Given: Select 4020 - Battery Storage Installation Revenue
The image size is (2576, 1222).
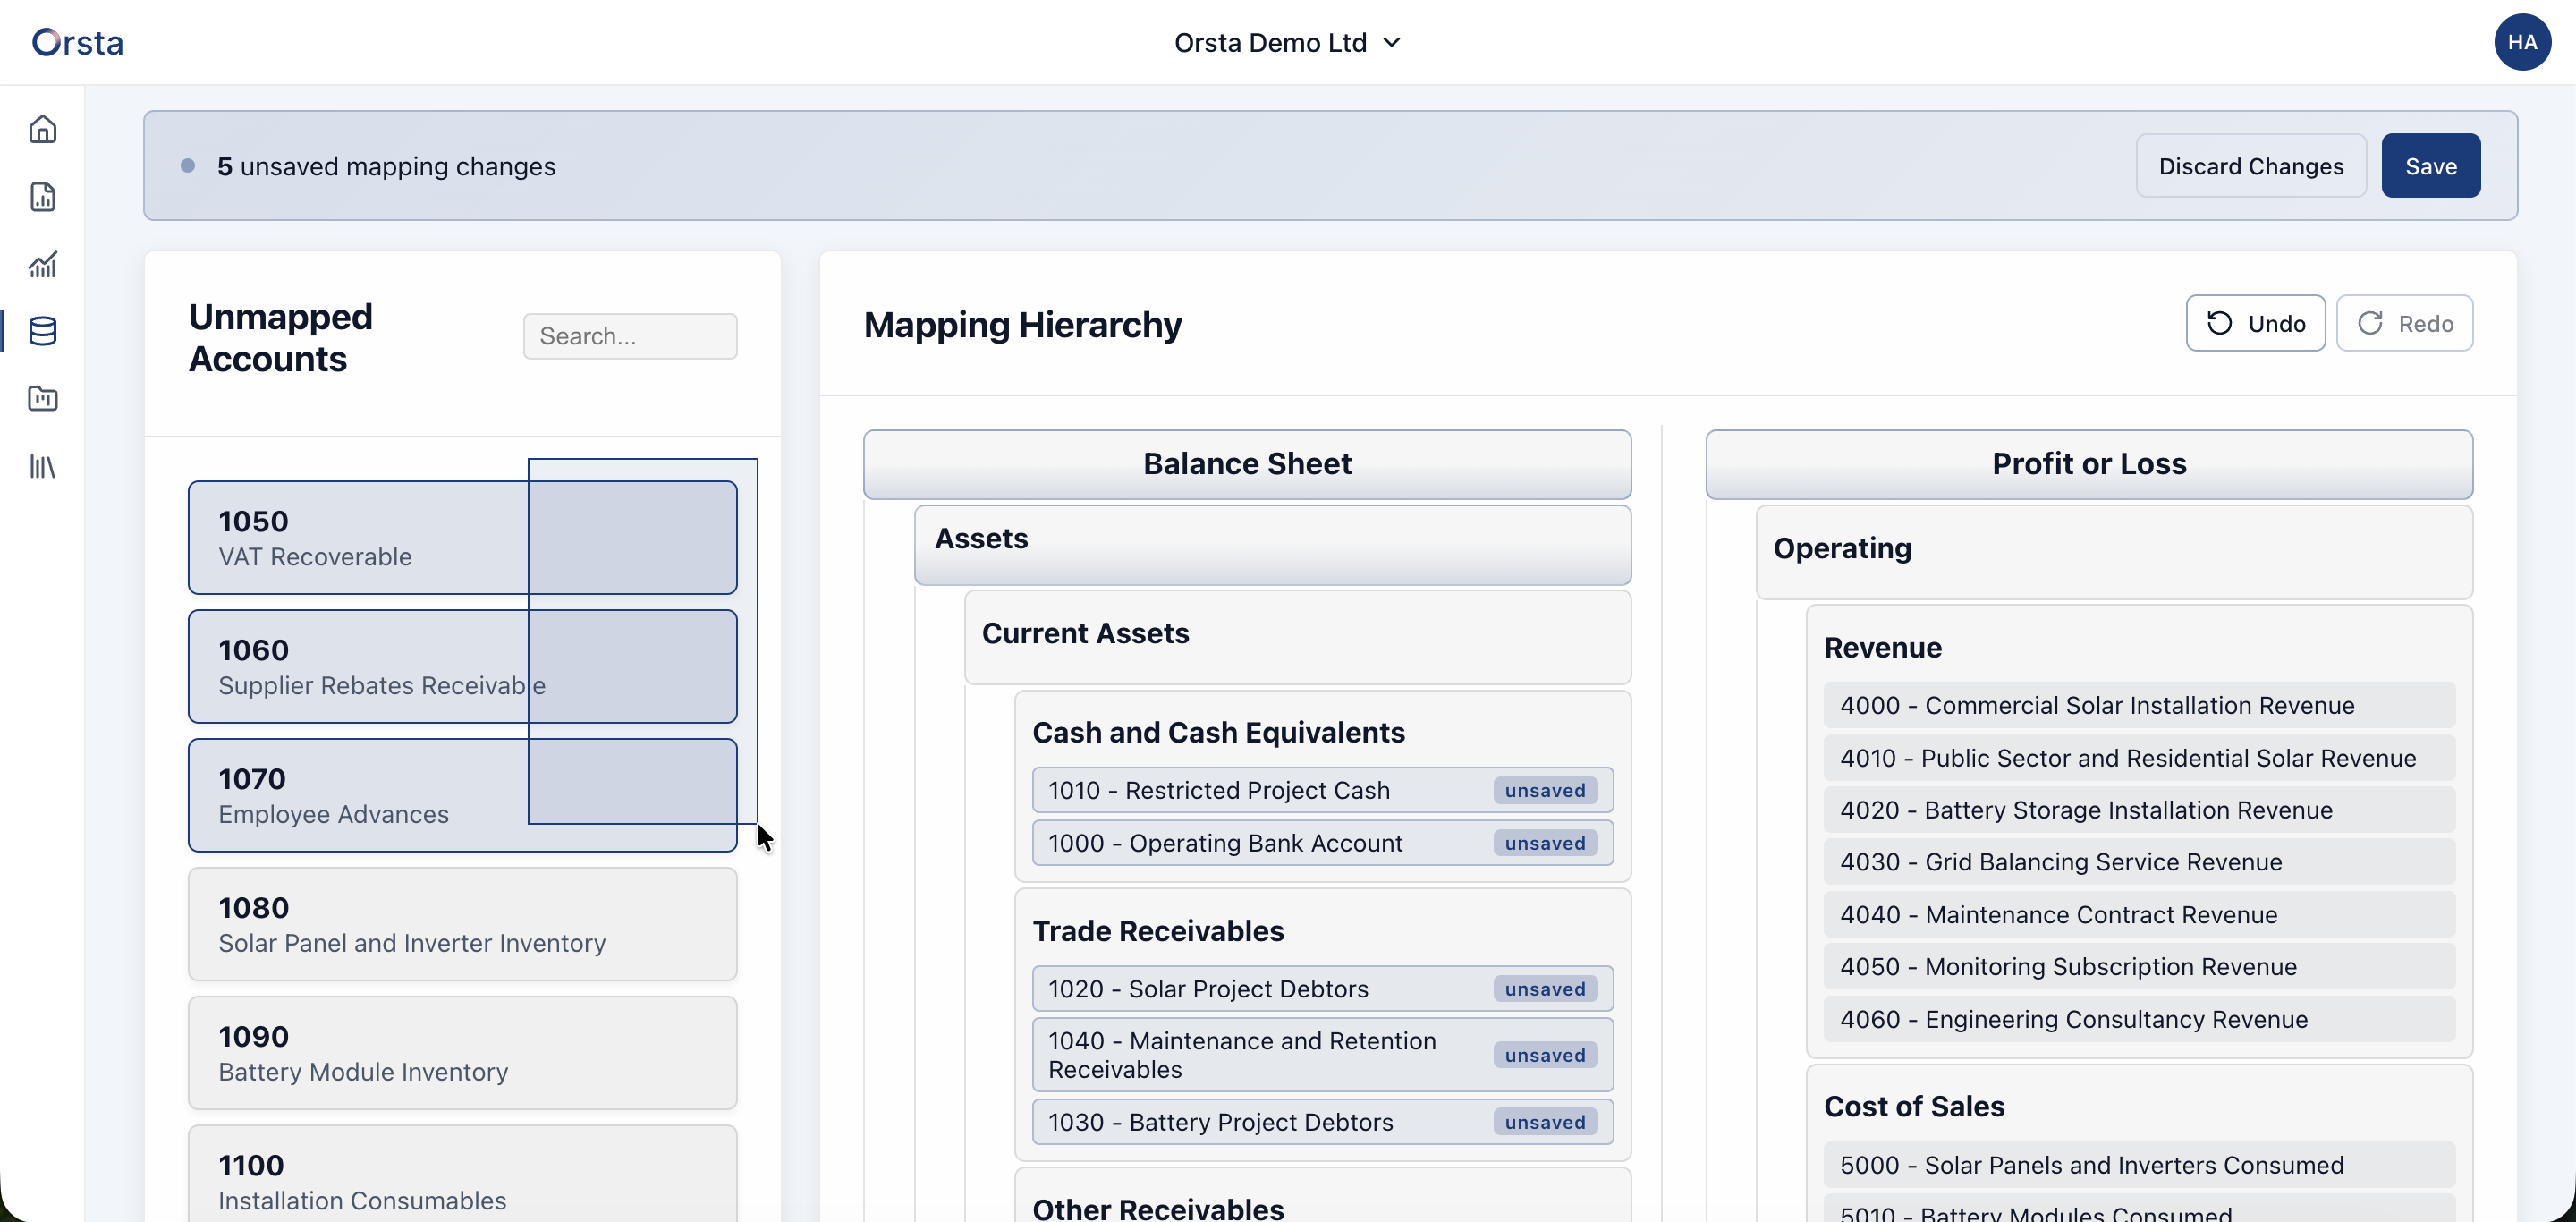Looking at the screenshot, I should (x=2139, y=810).
